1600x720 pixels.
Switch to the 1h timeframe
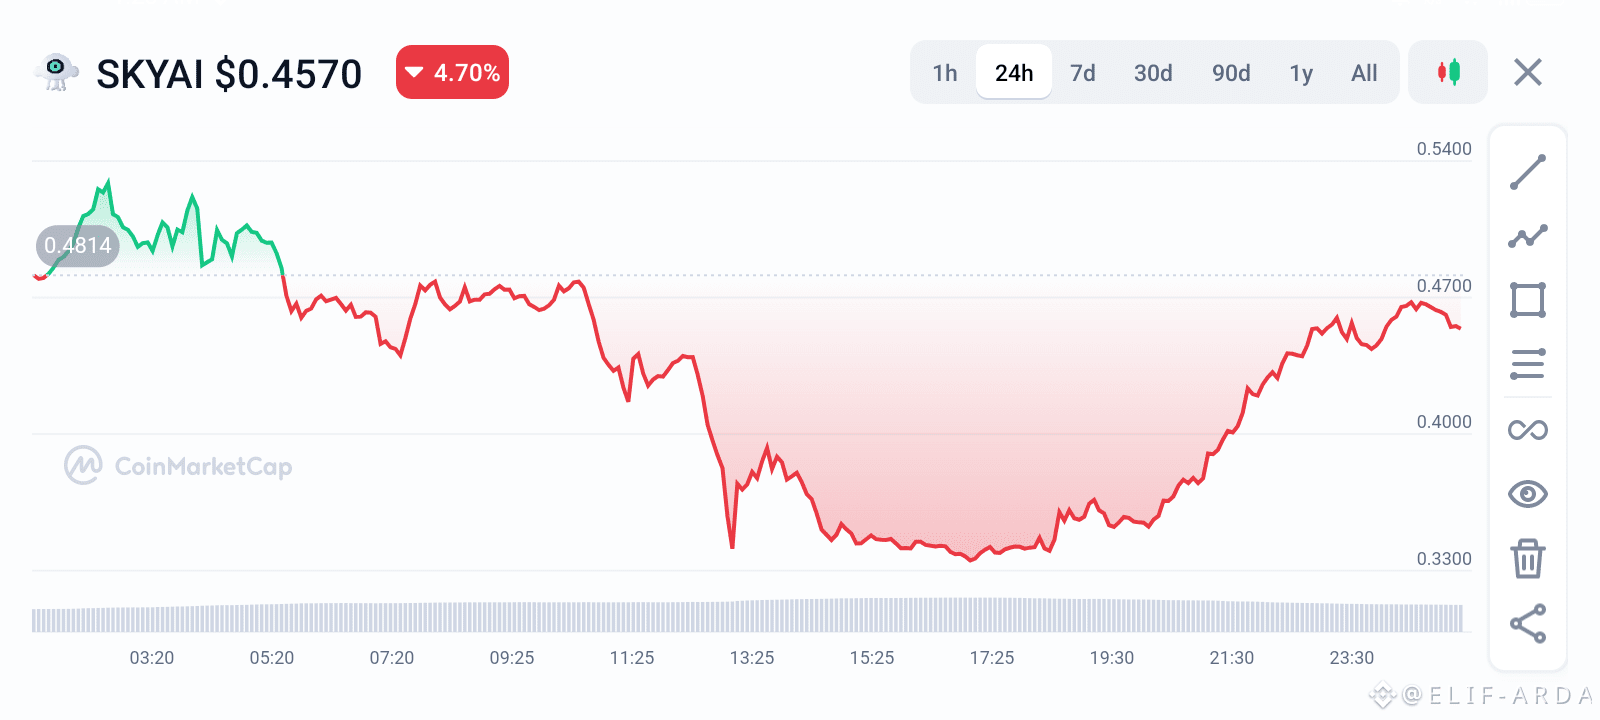(945, 73)
